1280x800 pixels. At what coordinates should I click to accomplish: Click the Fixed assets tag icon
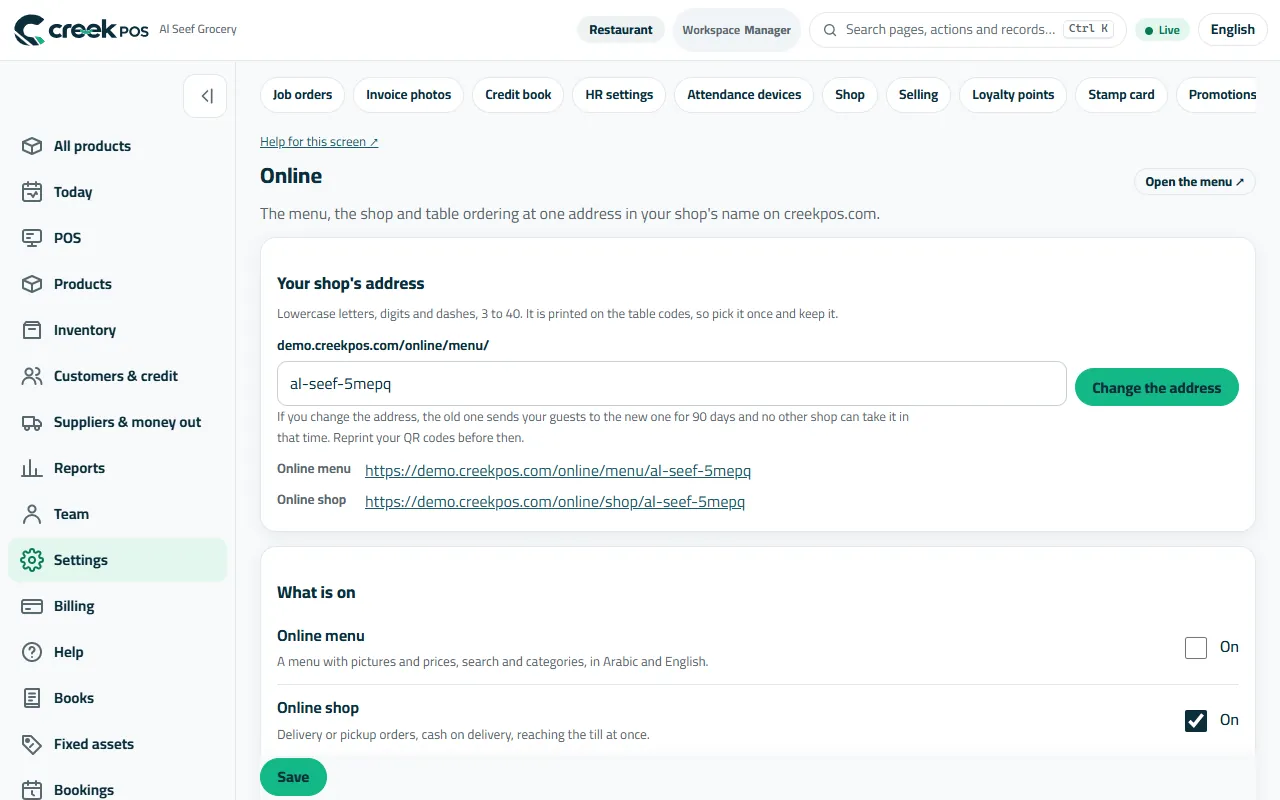pyautogui.click(x=32, y=744)
